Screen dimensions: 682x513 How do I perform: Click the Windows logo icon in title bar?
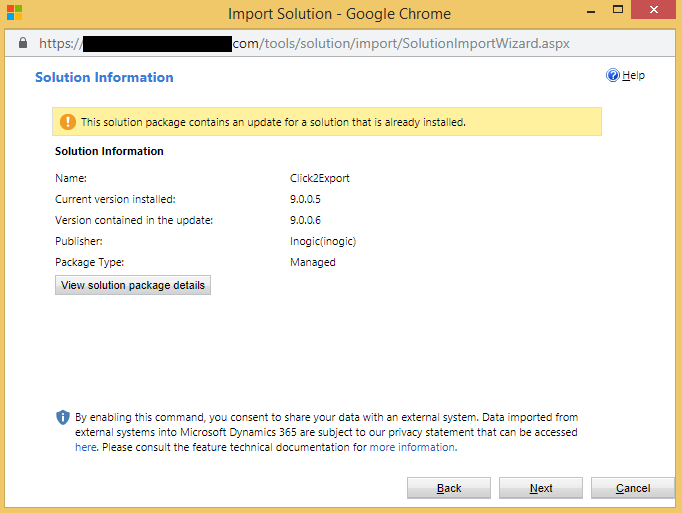click(14, 13)
